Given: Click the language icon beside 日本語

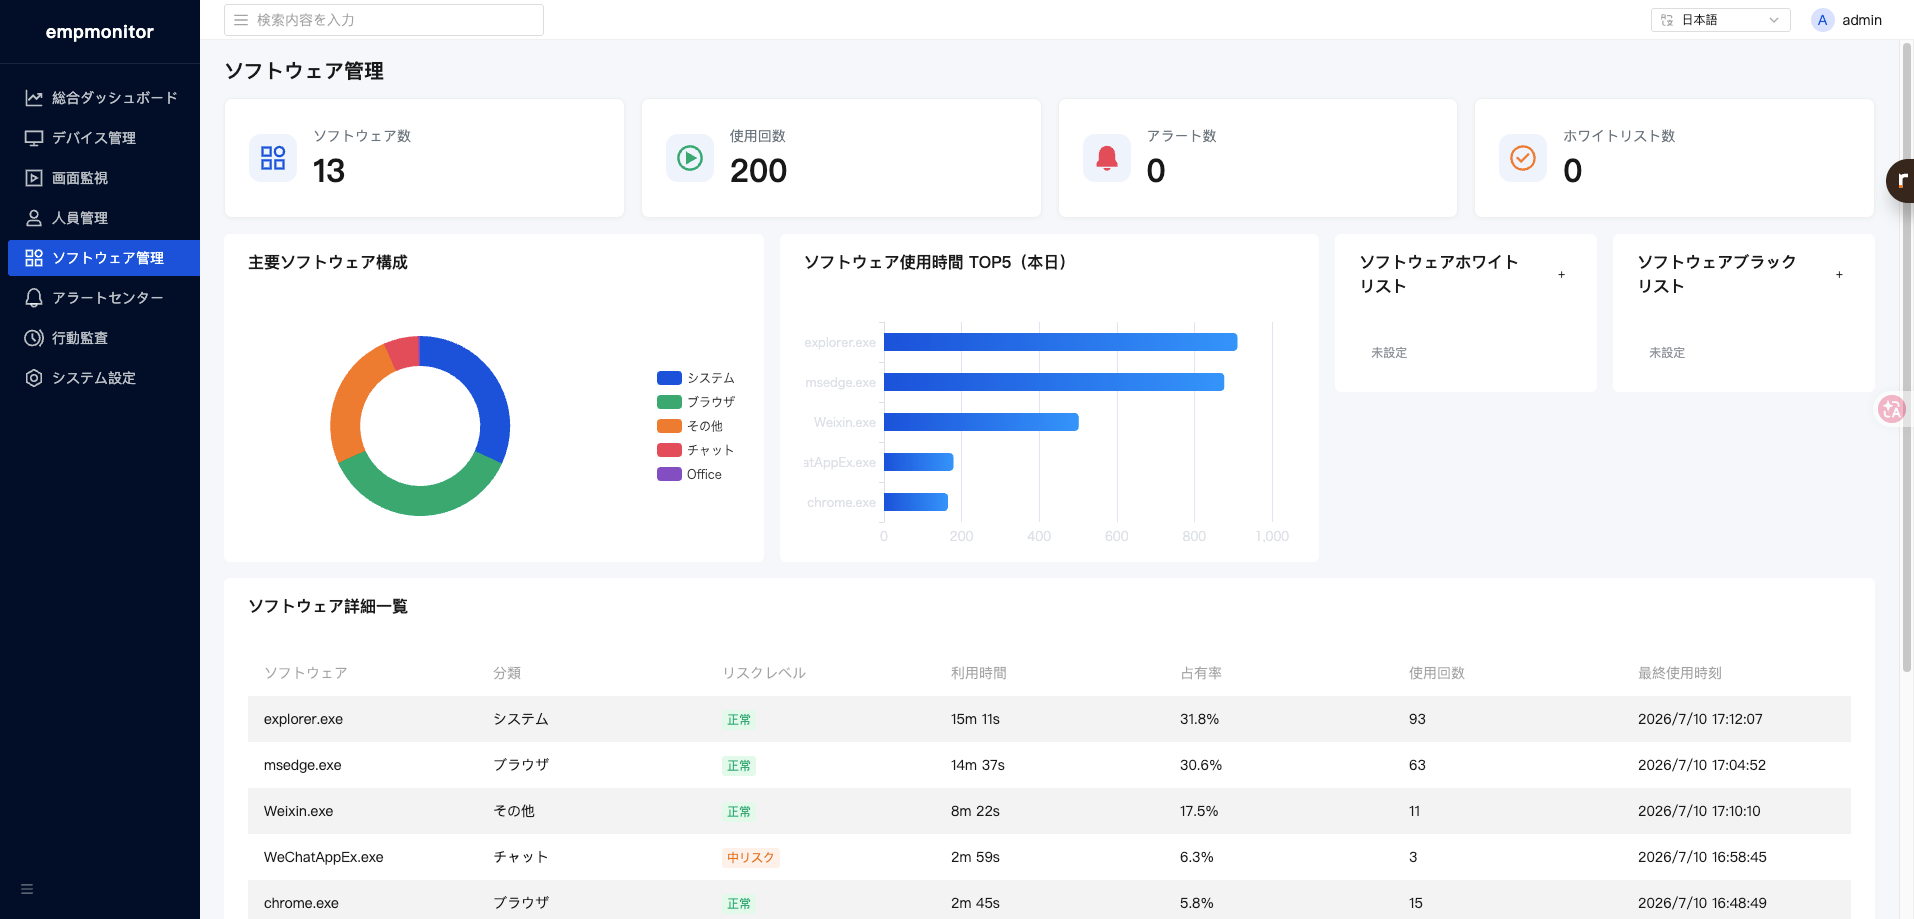Looking at the screenshot, I should coord(1667,20).
